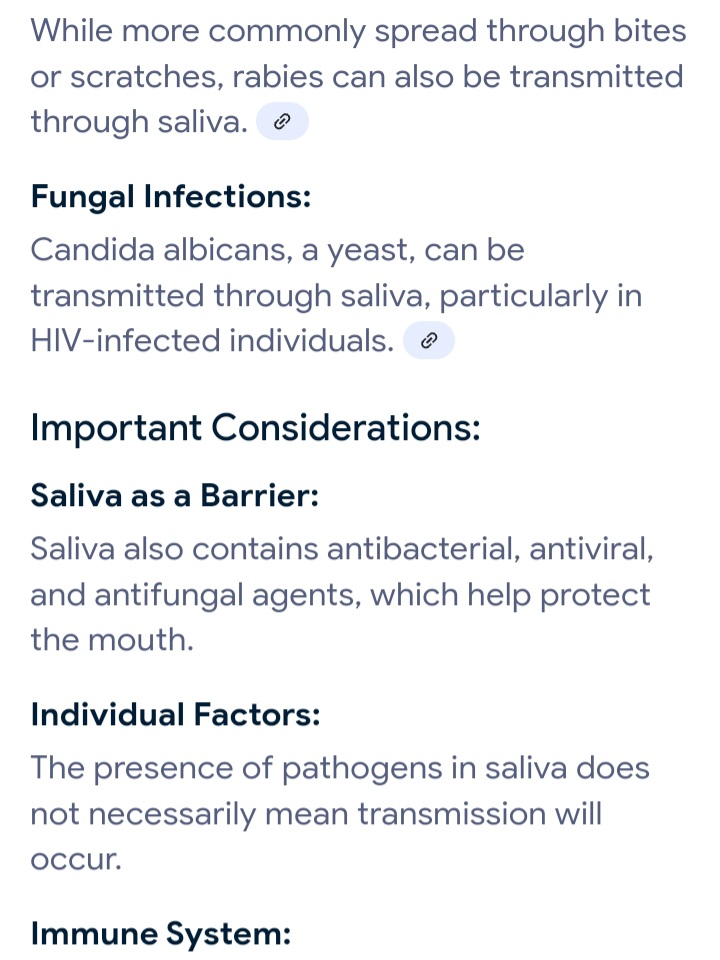Viewport: 720px width, 960px height.
Task: Select the Individual Factors heading
Action: (x=175, y=714)
